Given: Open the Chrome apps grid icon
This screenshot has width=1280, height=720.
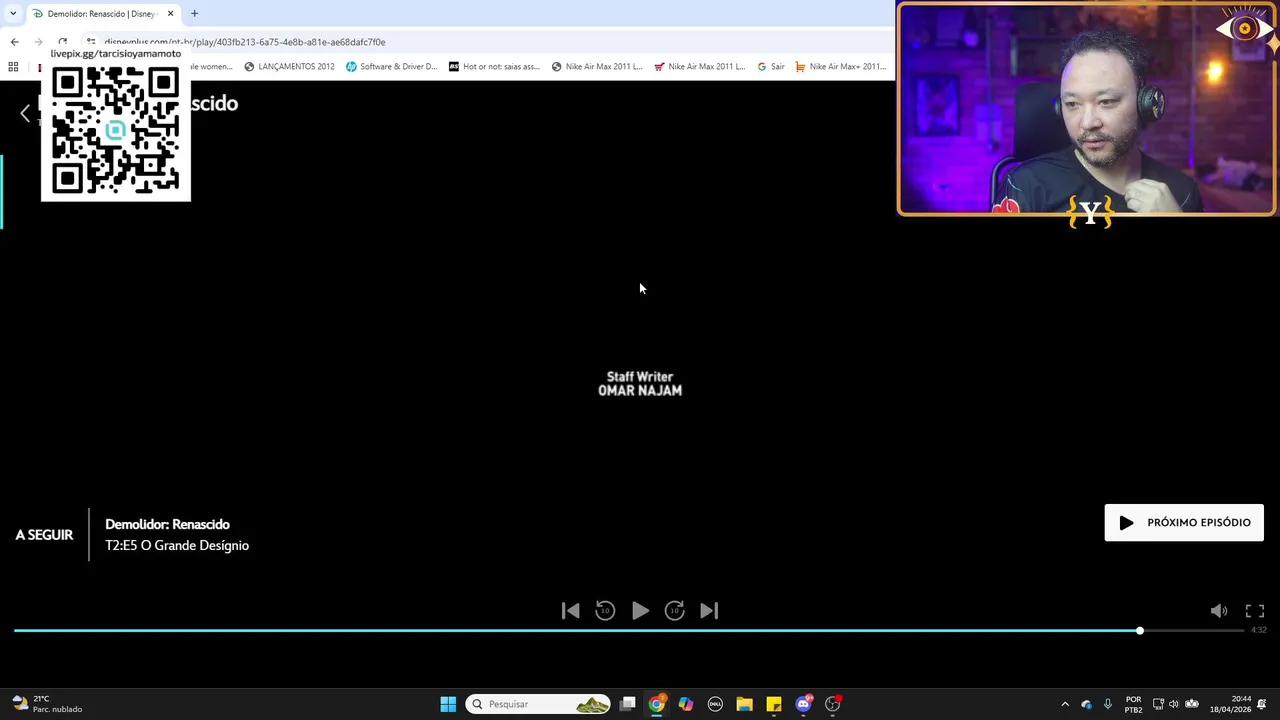Looking at the screenshot, I should [13, 66].
